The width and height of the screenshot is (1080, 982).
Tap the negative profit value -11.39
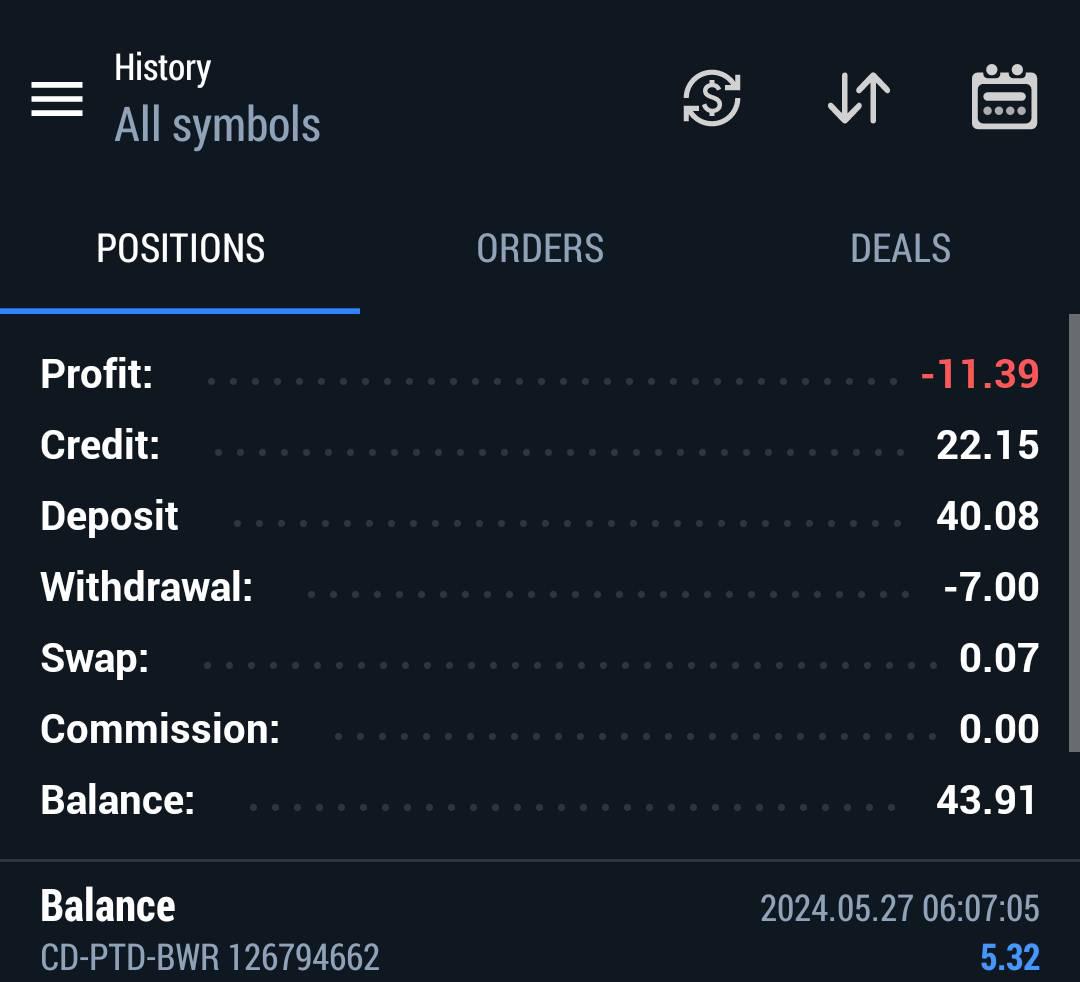(979, 374)
